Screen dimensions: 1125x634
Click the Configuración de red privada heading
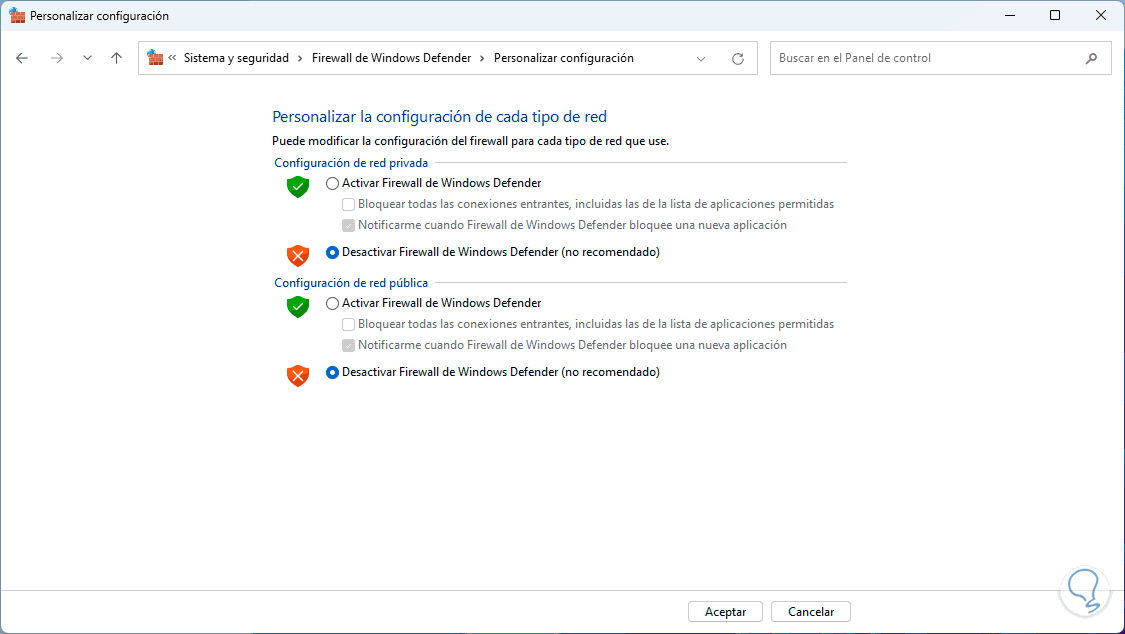pos(351,163)
